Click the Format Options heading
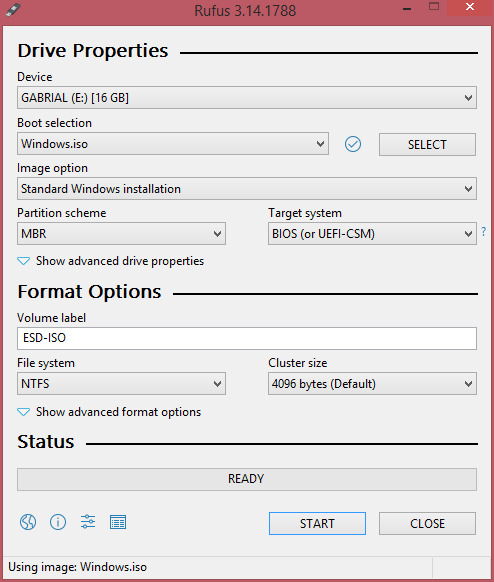 click(89, 292)
